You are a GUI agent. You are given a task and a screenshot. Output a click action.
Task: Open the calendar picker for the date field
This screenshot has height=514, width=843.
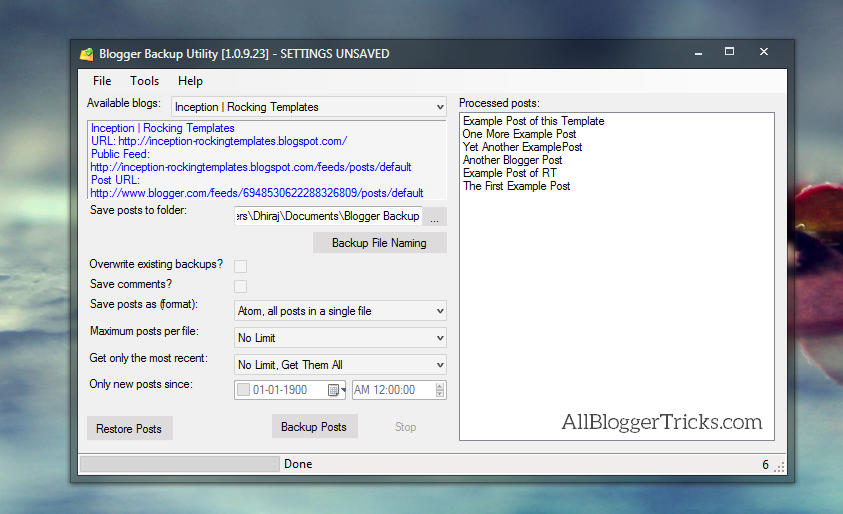pyautogui.click(x=335, y=390)
